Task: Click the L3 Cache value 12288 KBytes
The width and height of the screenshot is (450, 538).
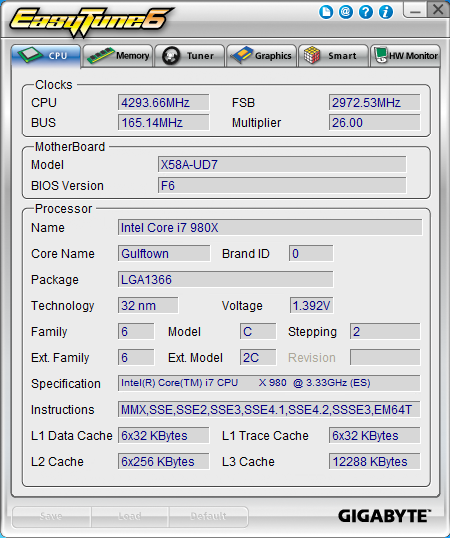Action: (x=374, y=461)
